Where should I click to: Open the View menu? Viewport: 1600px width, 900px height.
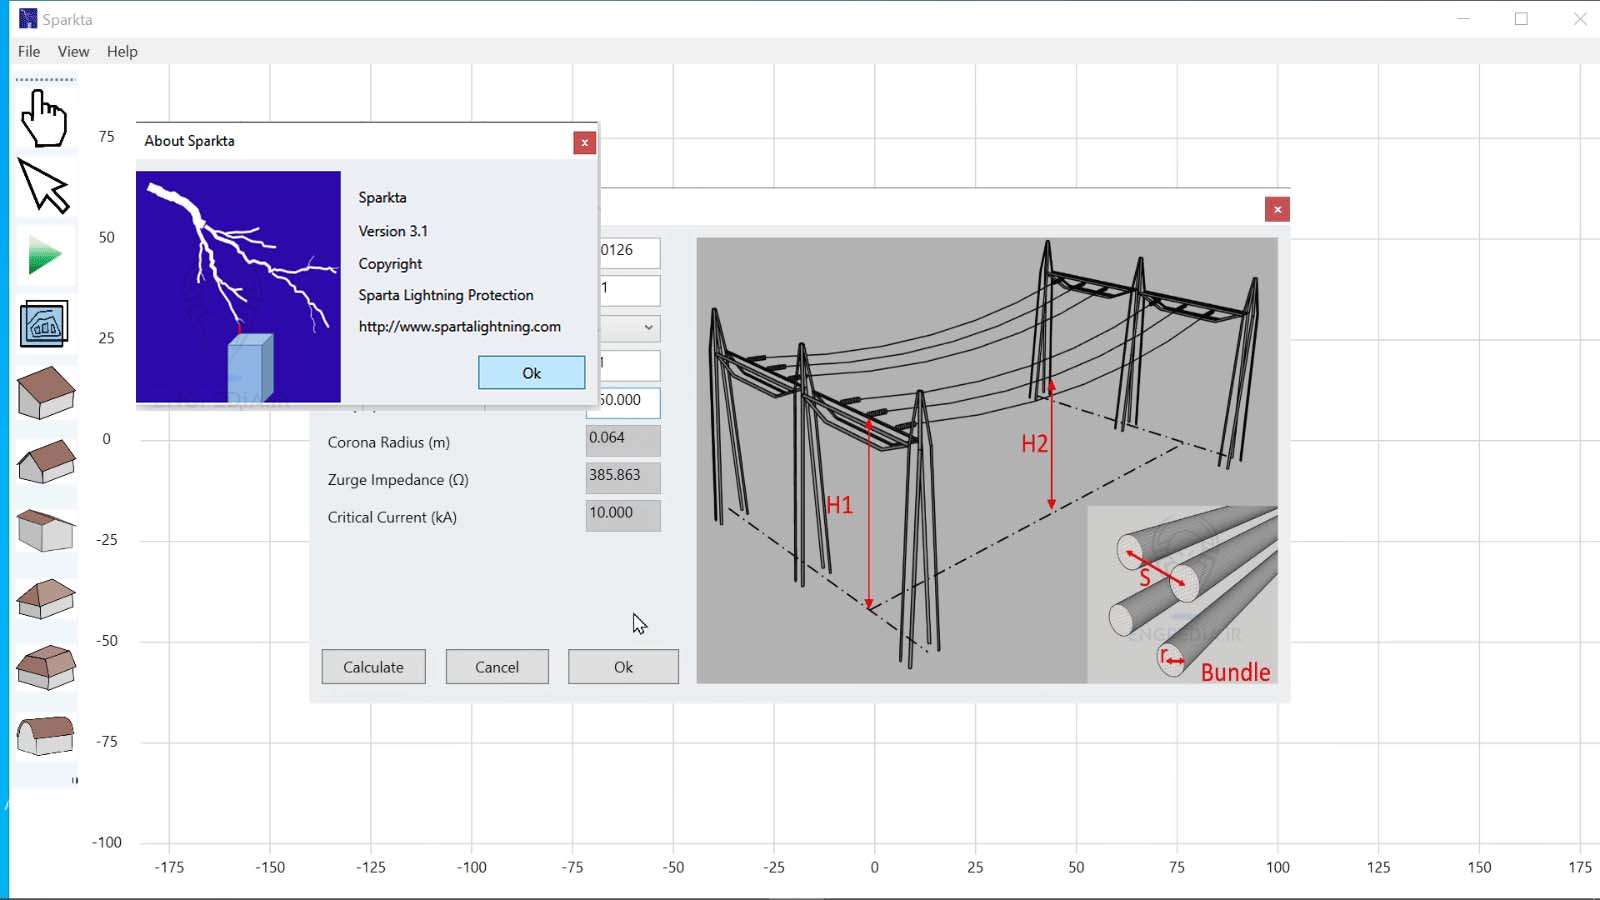[73, 52]
